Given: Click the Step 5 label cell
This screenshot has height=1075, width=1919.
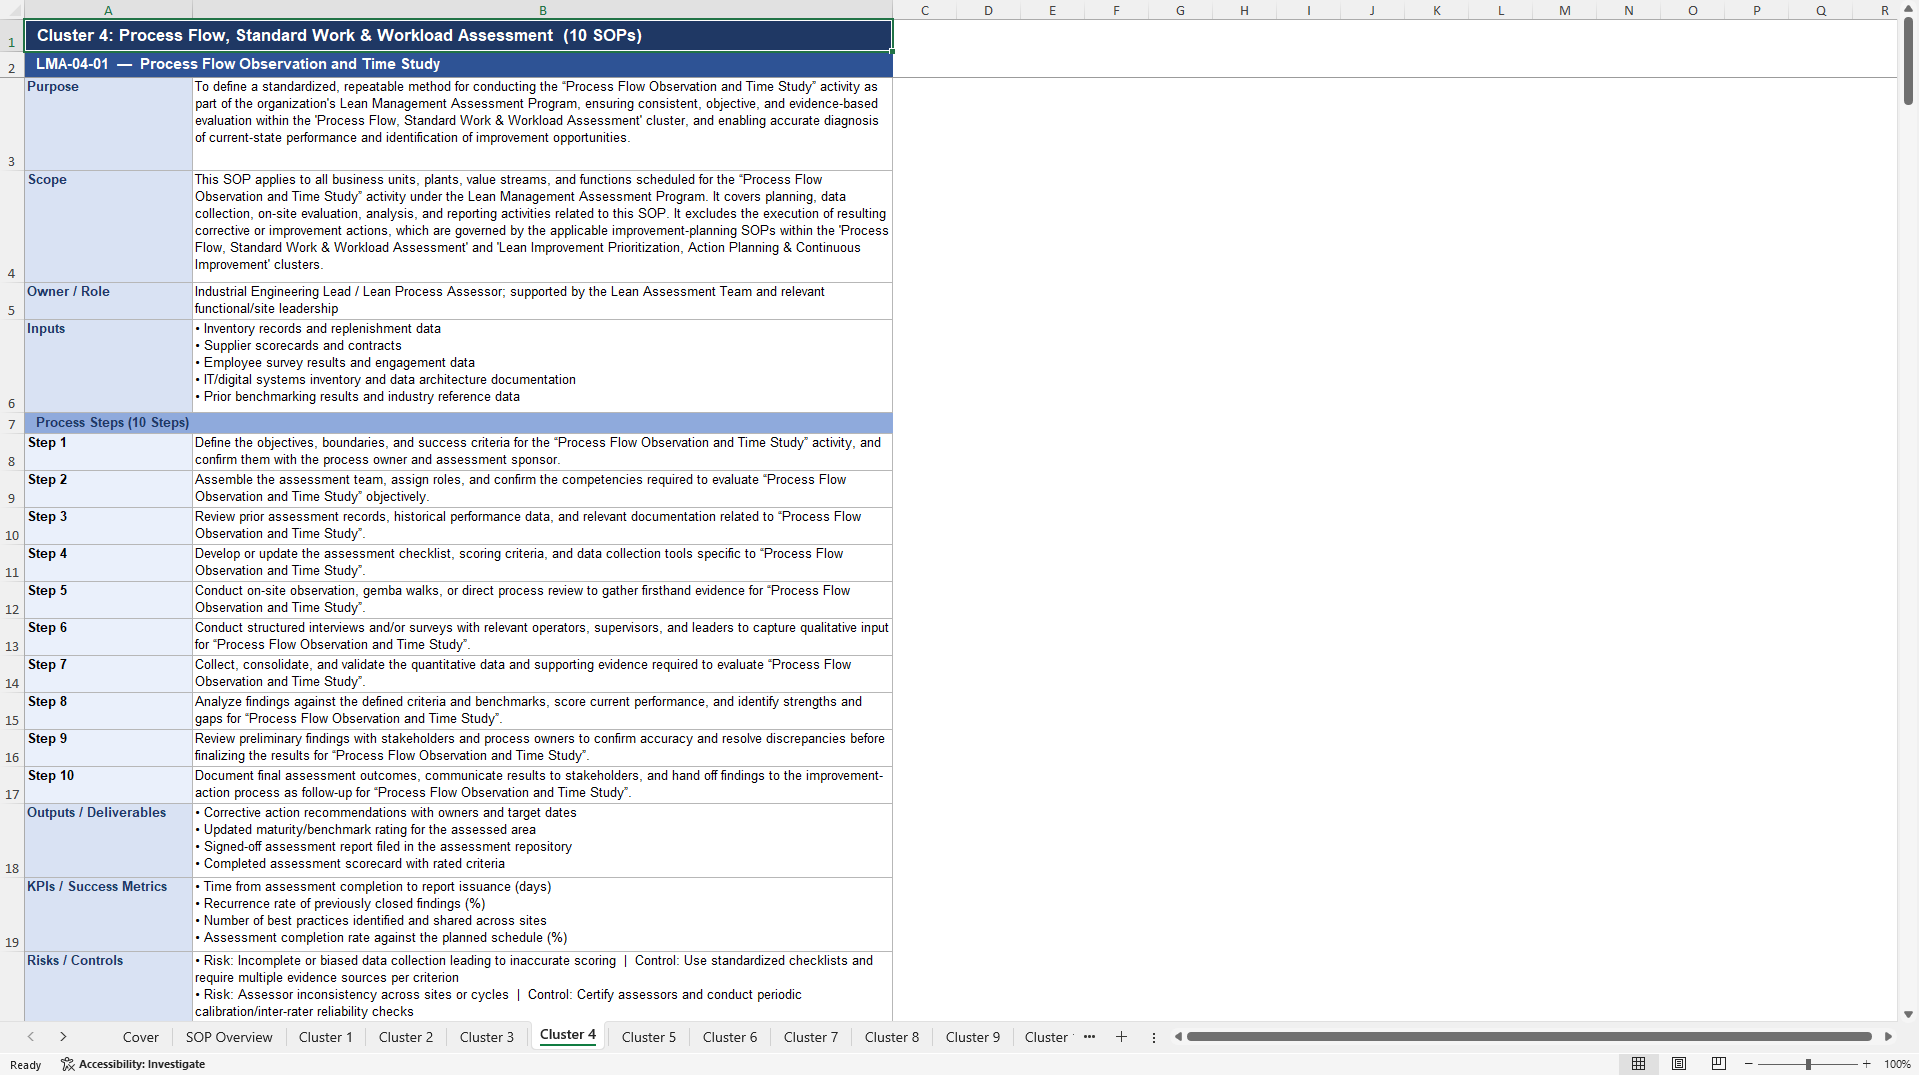Looking at the screenshot, I should pyautogui.click(x=108, y=600).
